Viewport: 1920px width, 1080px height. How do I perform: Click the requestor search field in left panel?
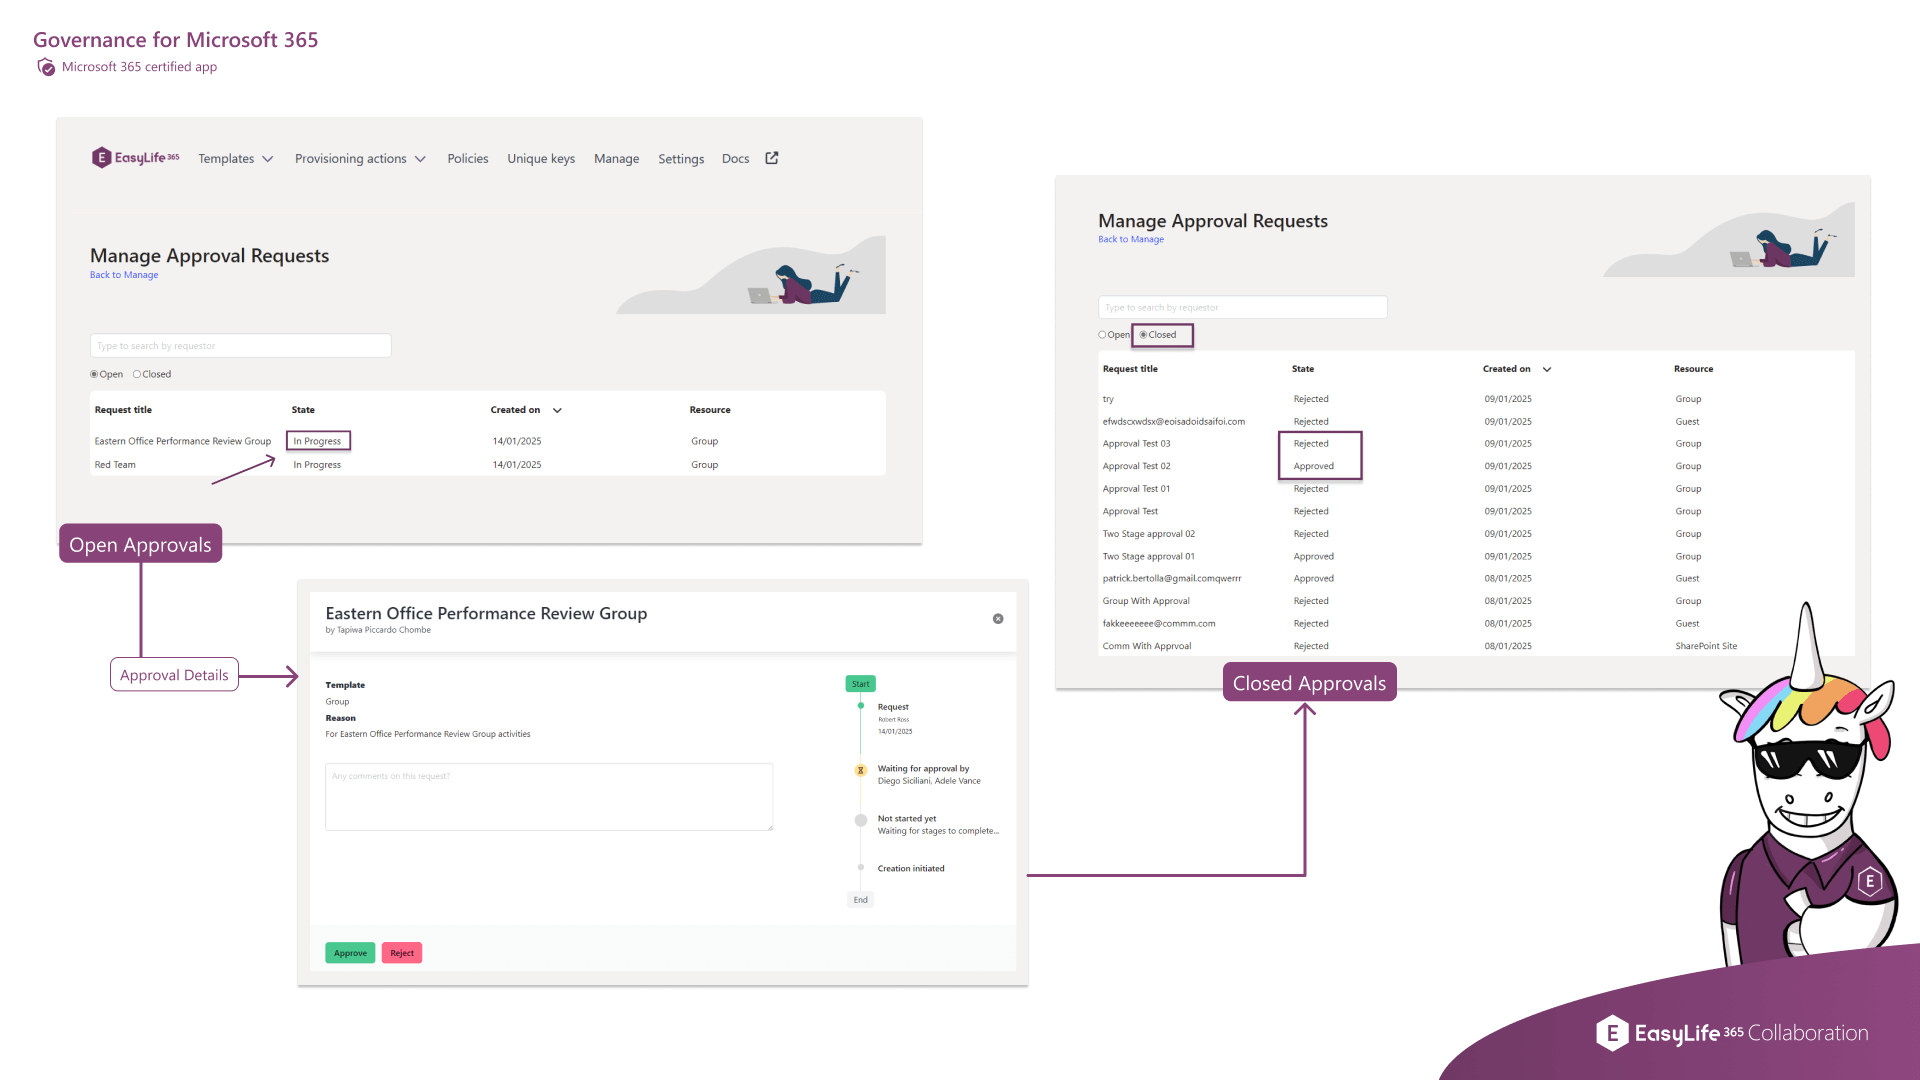[240, 346]
